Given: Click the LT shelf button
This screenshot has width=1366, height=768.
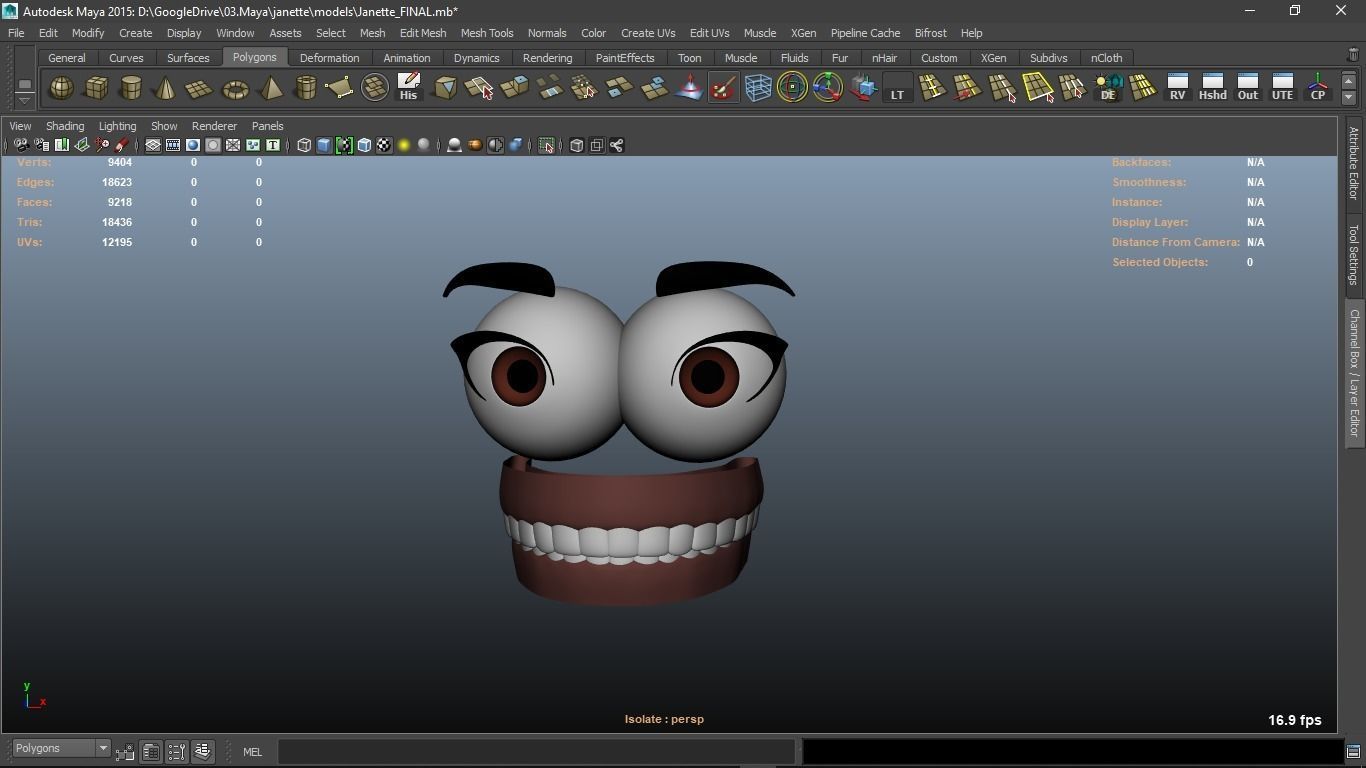Looking at the screenshot, I should point(897,88).
